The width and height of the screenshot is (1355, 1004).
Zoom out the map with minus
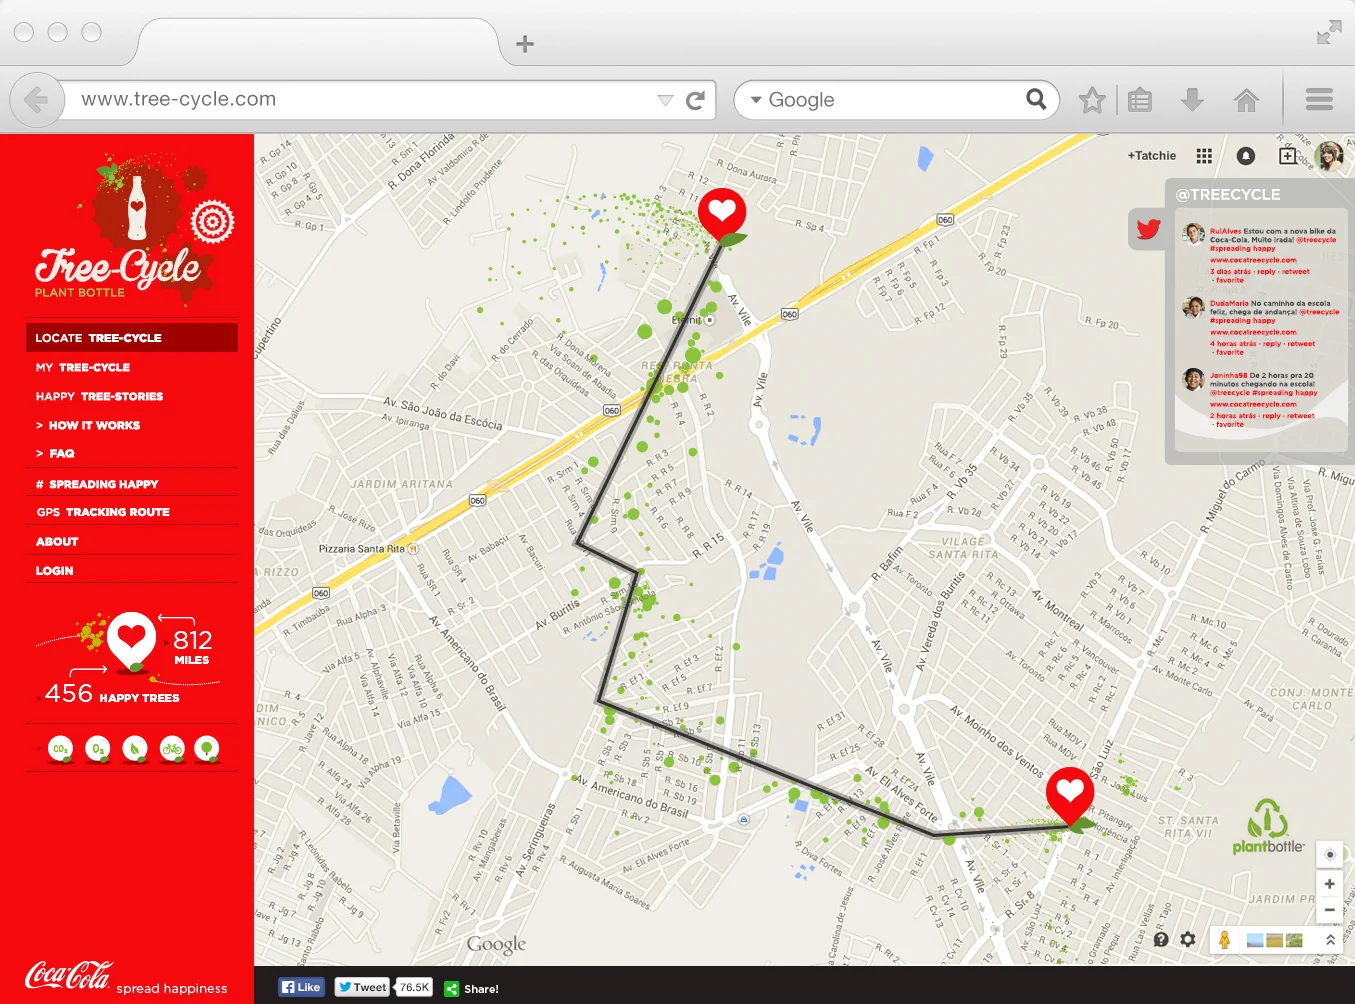(1329, 910)
